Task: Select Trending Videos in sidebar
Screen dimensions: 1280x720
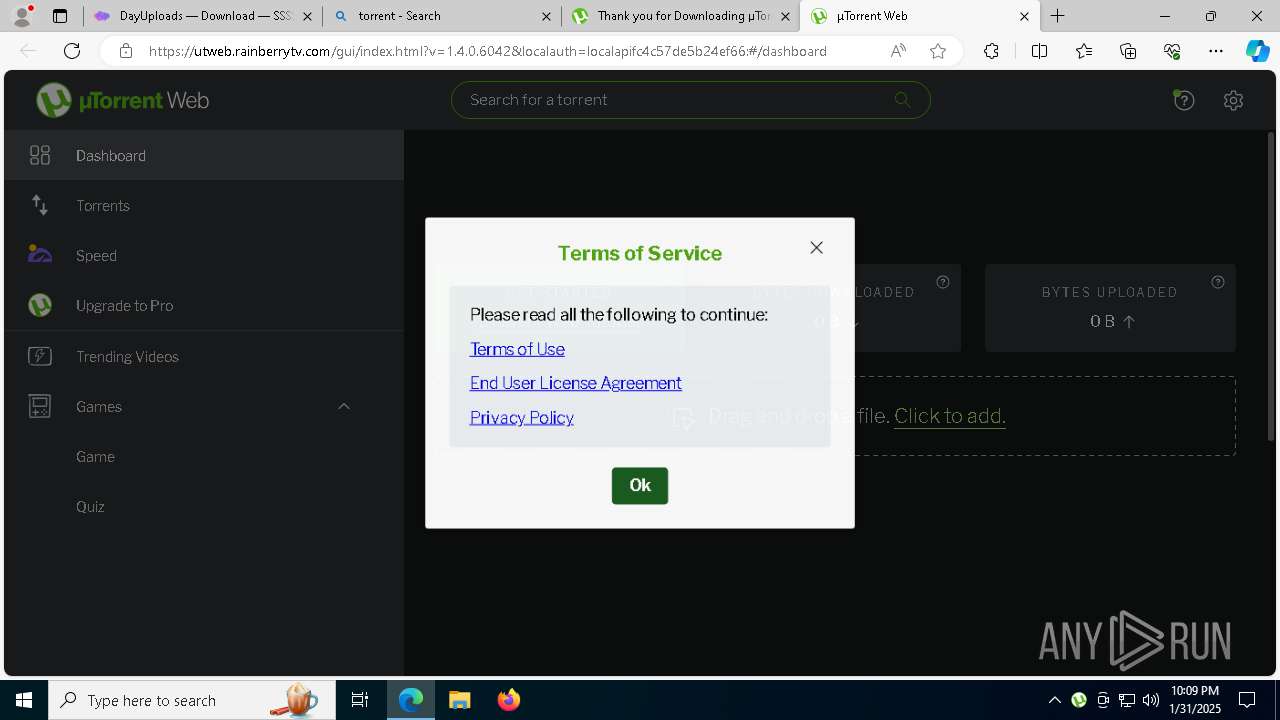Action: click(x=204, y=356)
